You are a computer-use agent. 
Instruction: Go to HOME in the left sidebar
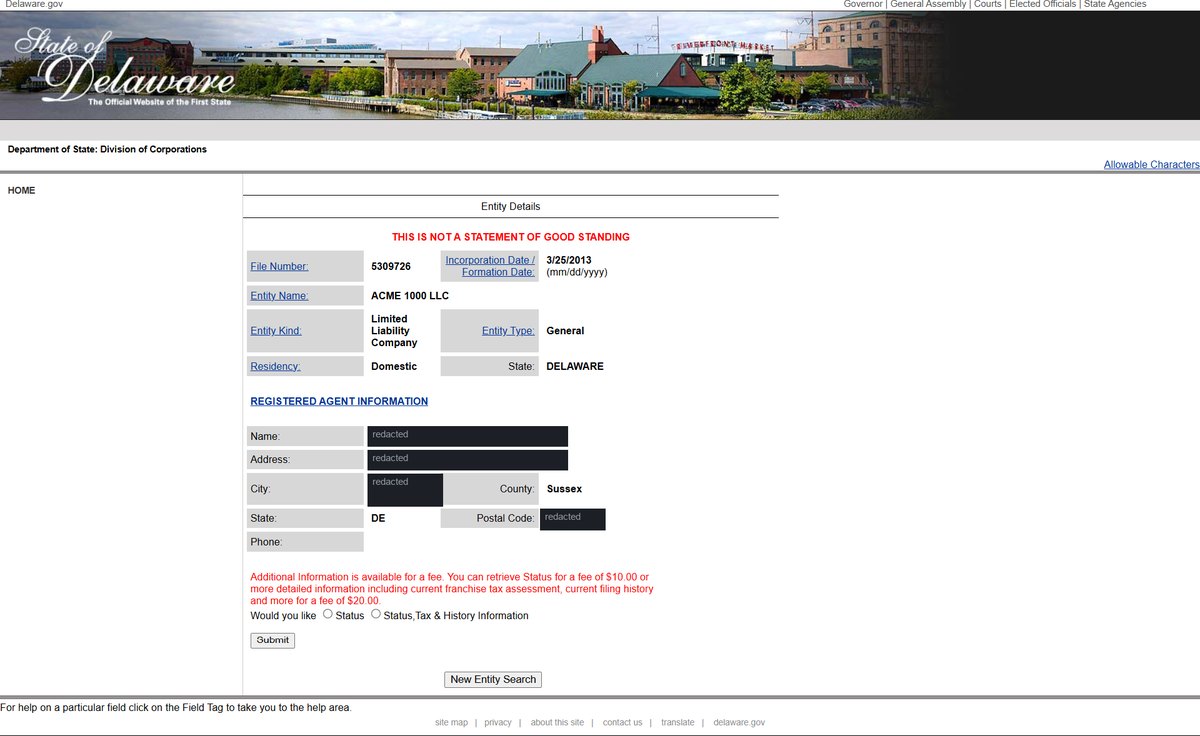(21, 190)
